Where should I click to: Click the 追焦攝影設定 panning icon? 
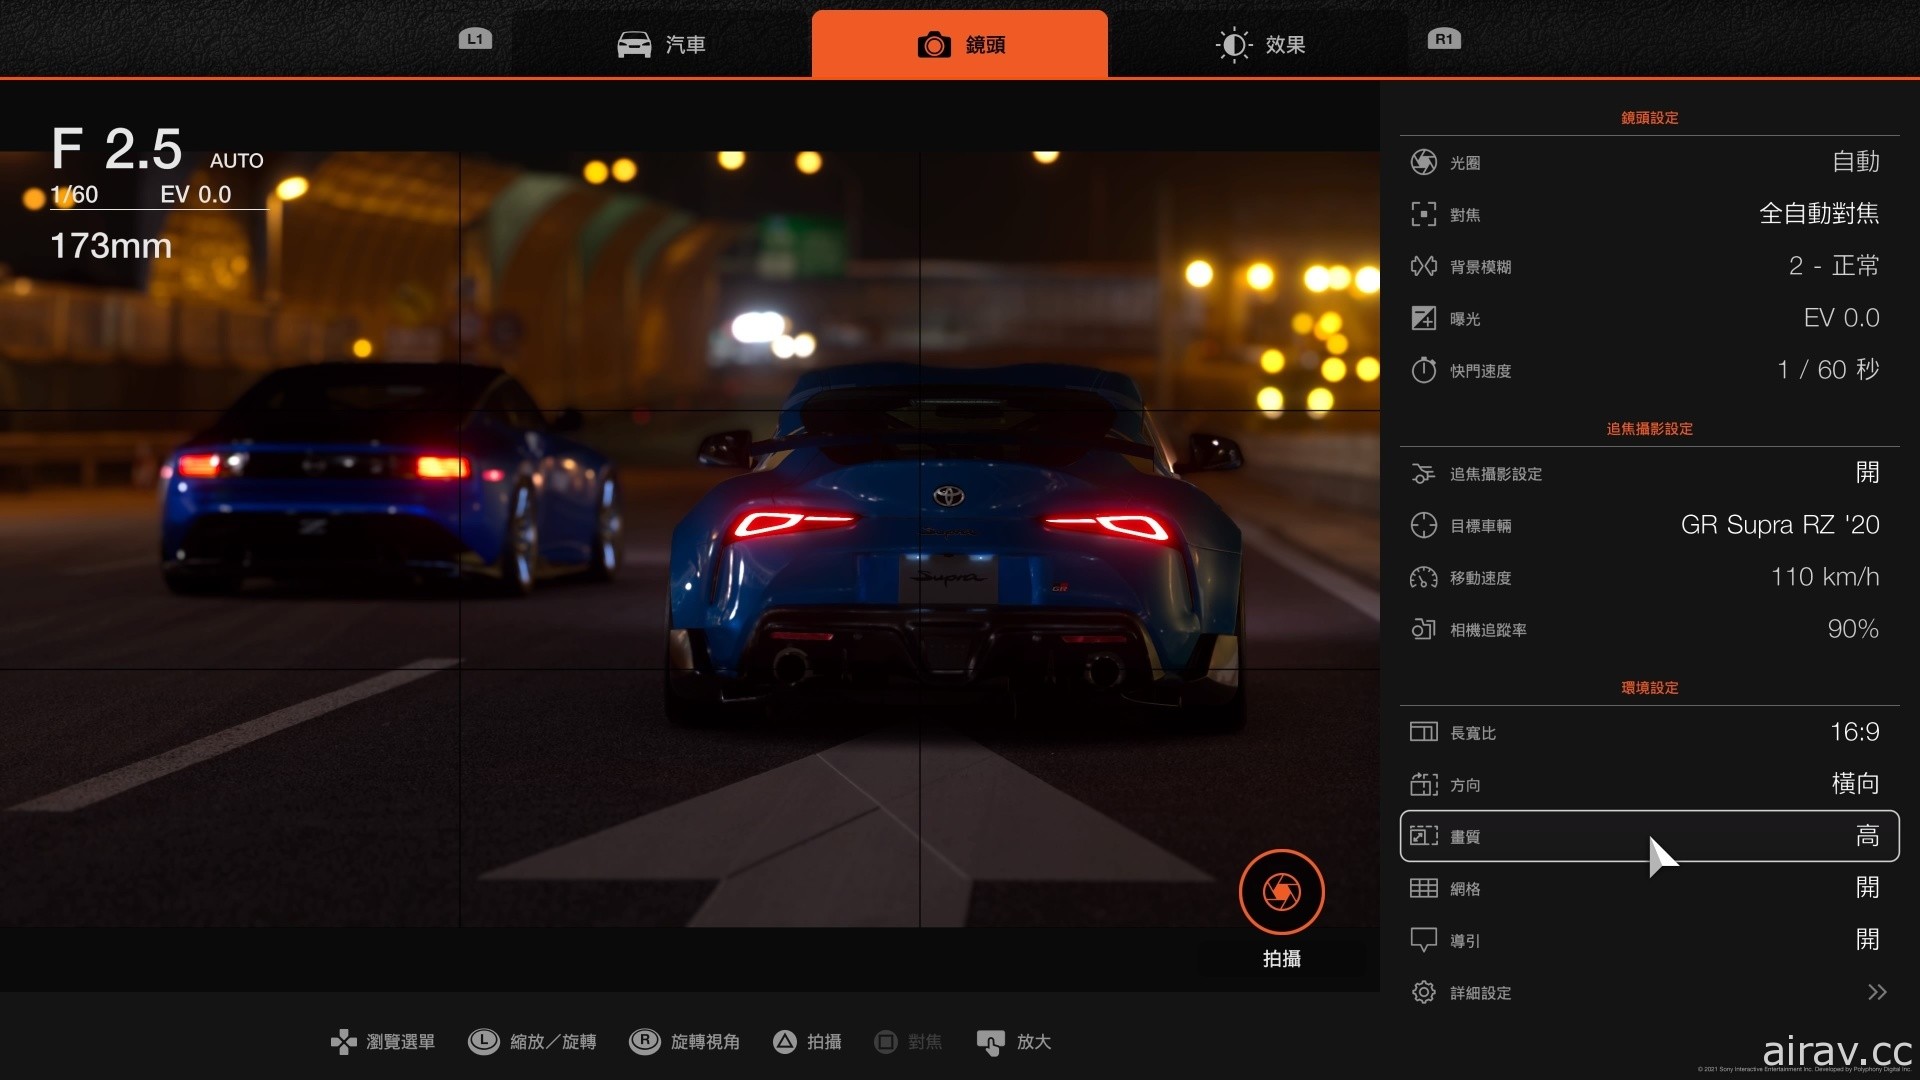click(1423, 473)
